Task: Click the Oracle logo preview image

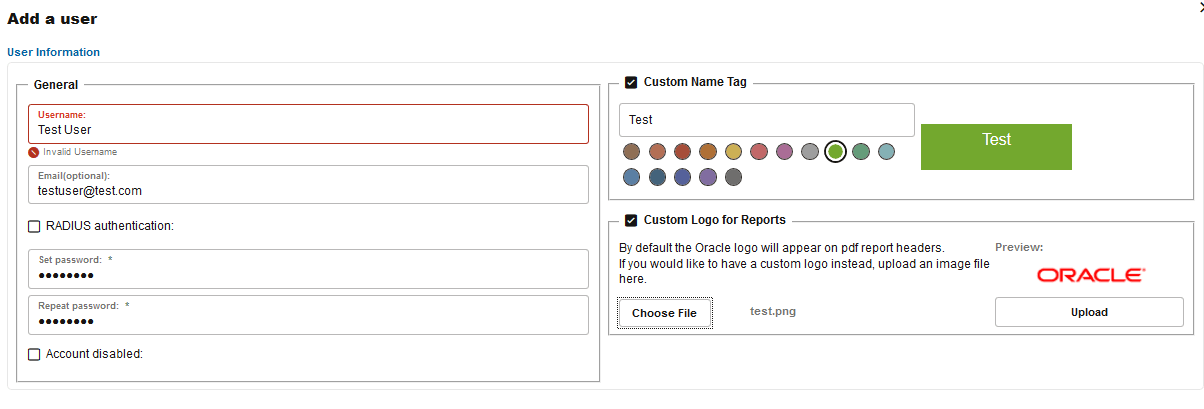Action: [x=1090, y=275]
